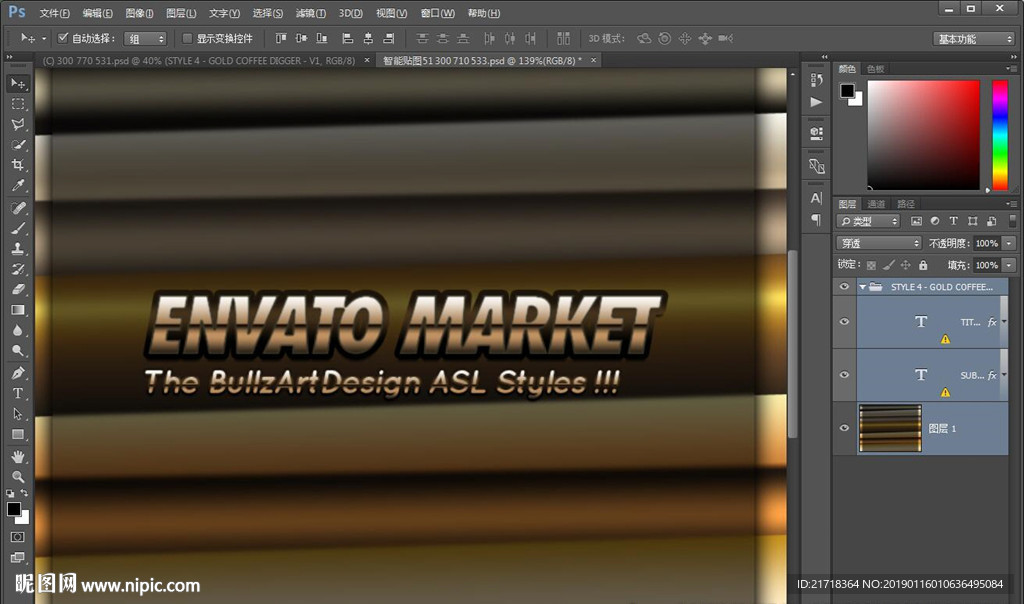This screenshot has width=1024, height=604.
Task: Pick the History Brush tool
Action: click(x=18, y=268)
